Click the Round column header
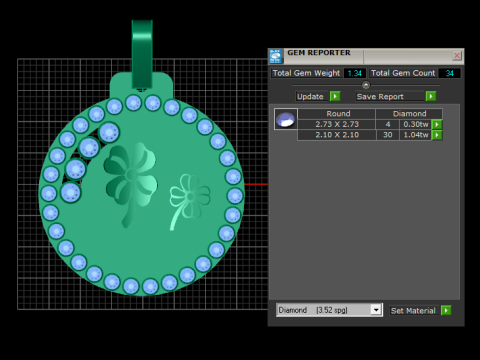 (x=337, y=114)
